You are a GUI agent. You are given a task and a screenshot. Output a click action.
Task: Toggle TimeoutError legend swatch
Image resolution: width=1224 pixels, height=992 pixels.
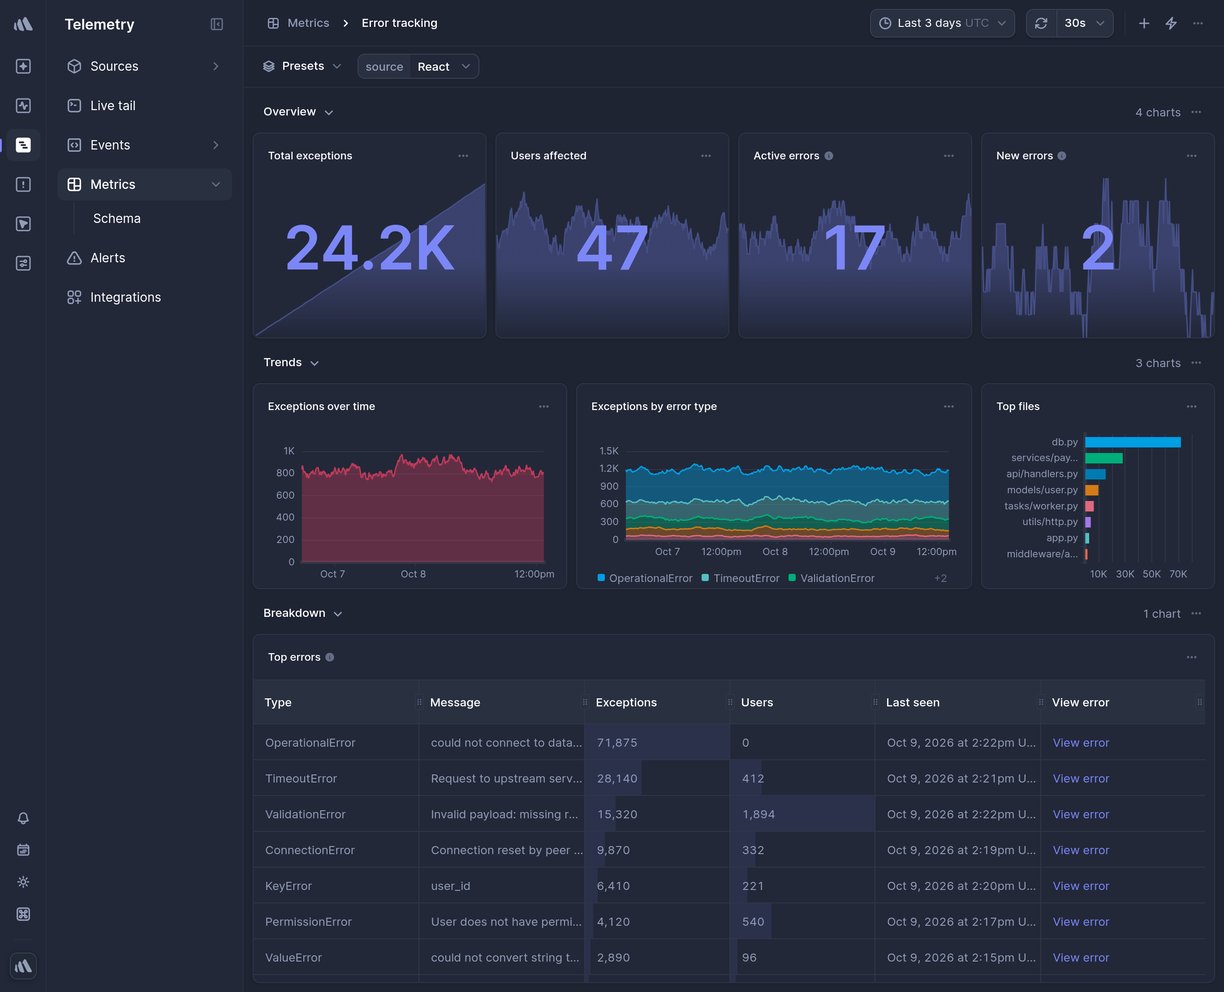705,578
